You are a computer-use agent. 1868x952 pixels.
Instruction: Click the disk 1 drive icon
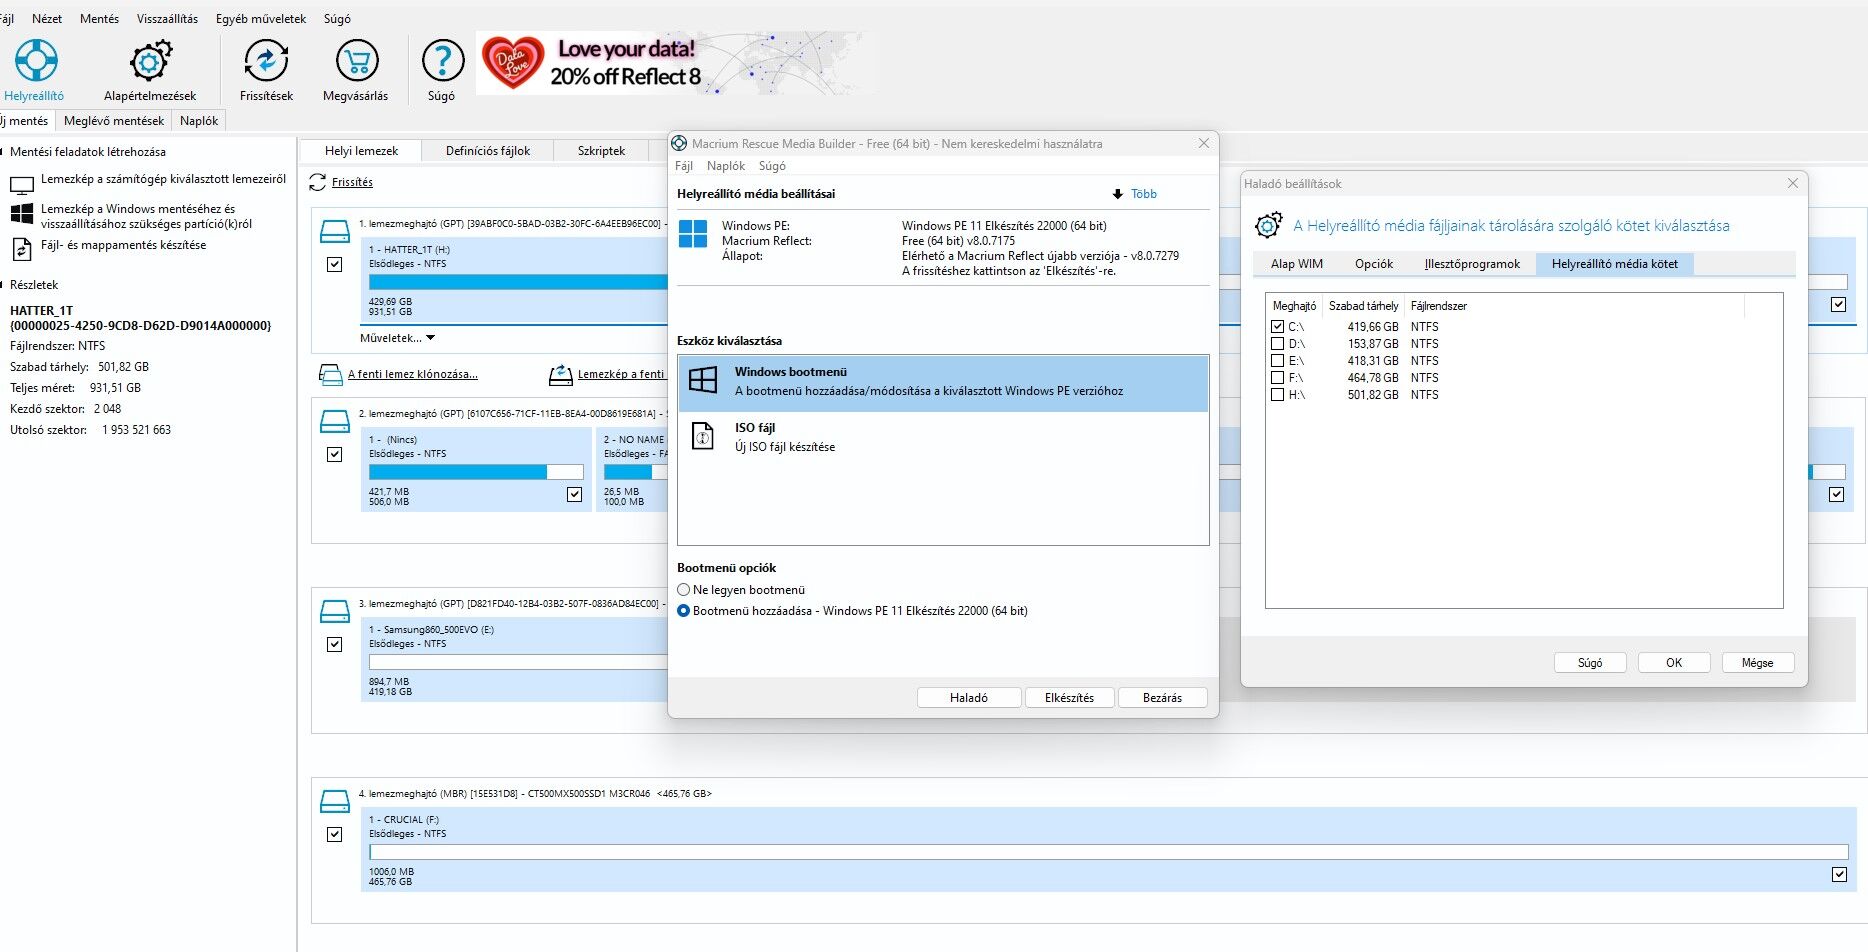(x=334, y=232)
